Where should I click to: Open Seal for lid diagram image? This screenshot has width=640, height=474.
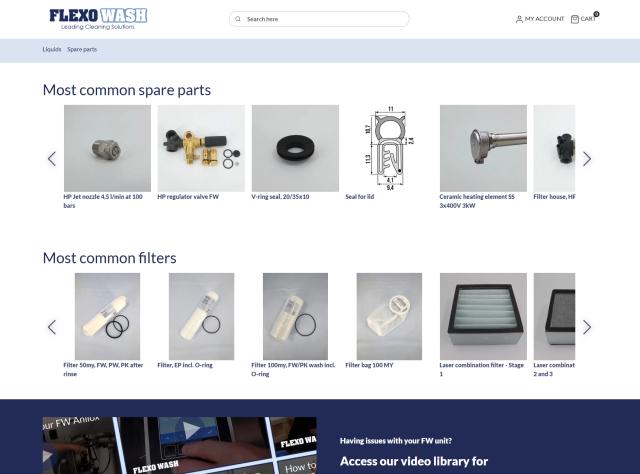389,148
